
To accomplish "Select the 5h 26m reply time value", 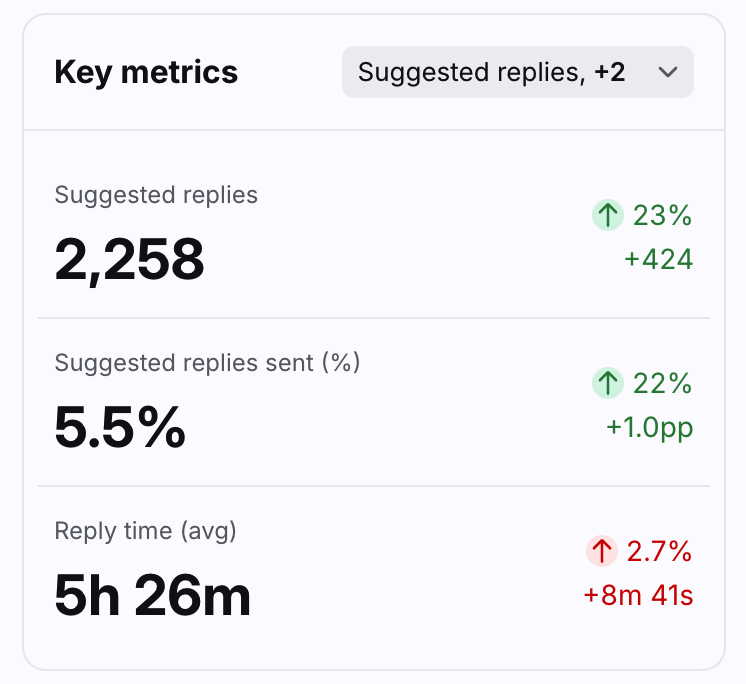I will 152,596.
